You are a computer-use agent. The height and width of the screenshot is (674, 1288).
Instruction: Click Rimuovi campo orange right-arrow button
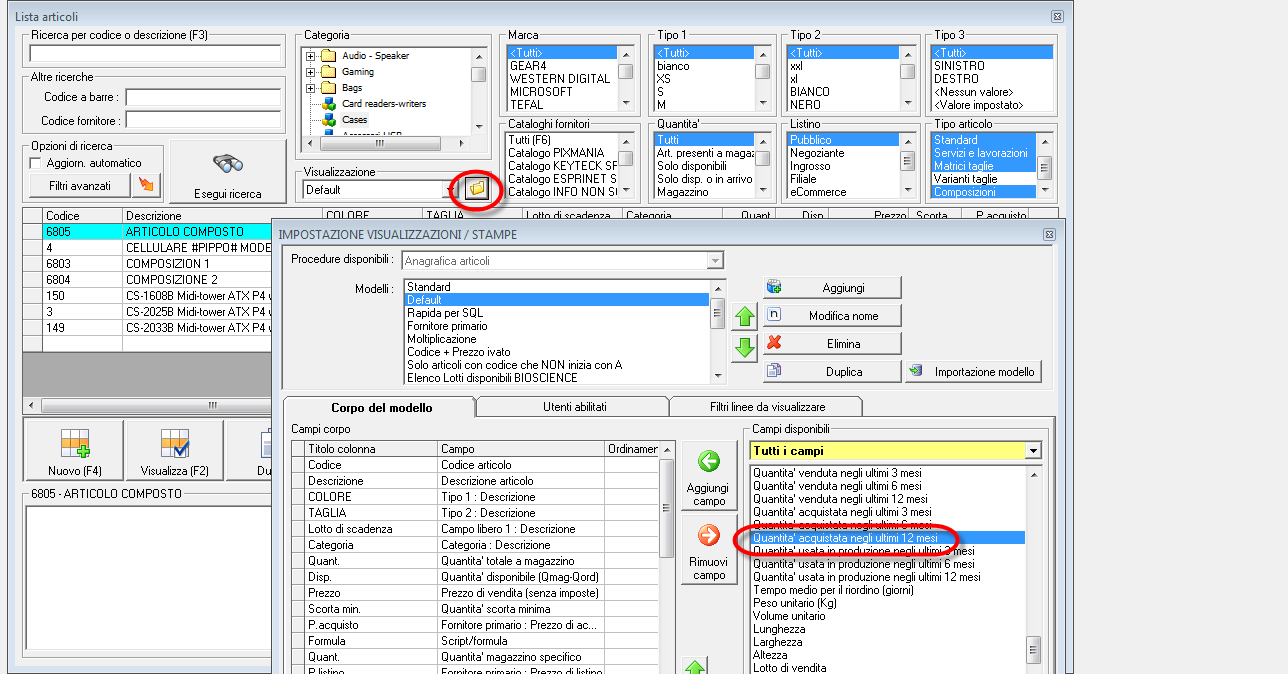(x=709, y=551)
